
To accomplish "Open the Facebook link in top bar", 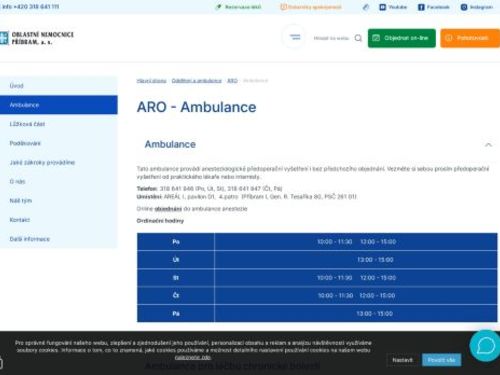I will (x=434, y=7).
